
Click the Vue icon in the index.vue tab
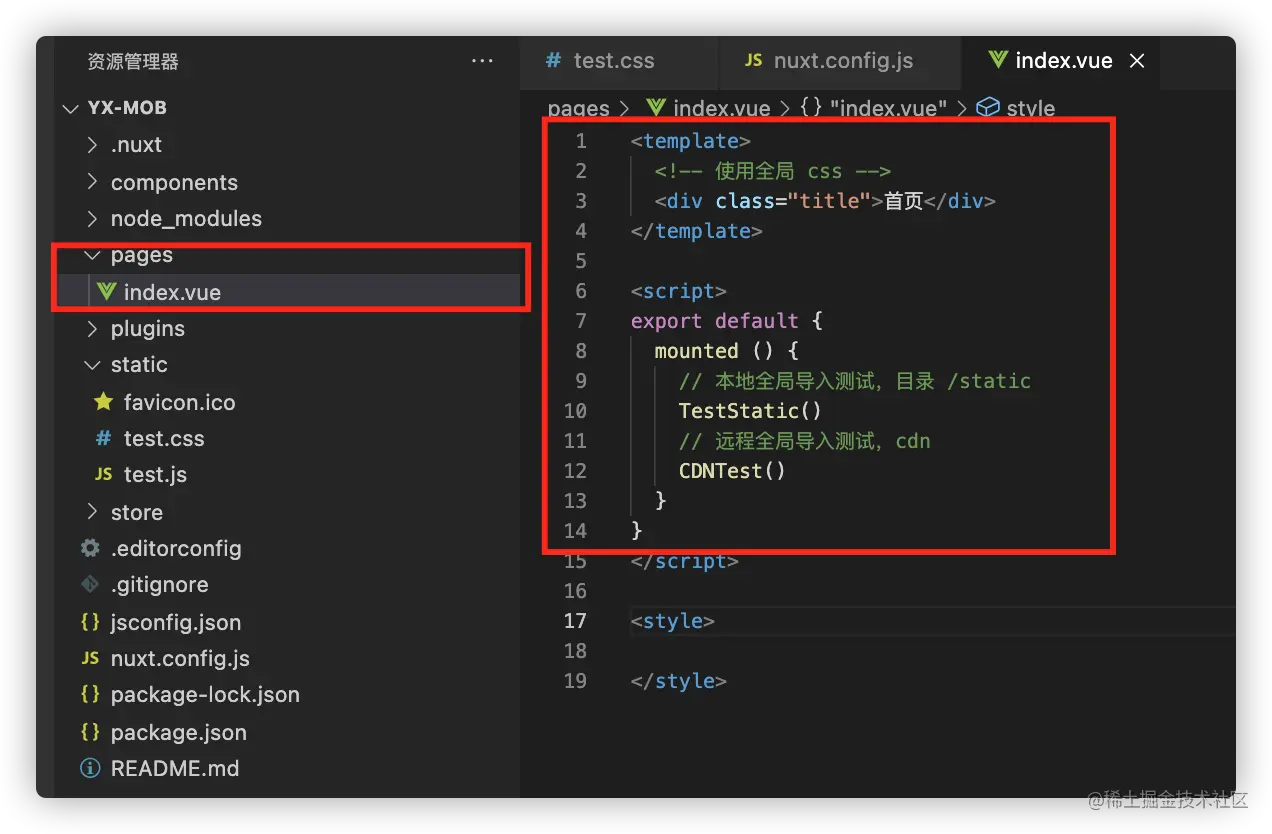[x=997, y=60]
